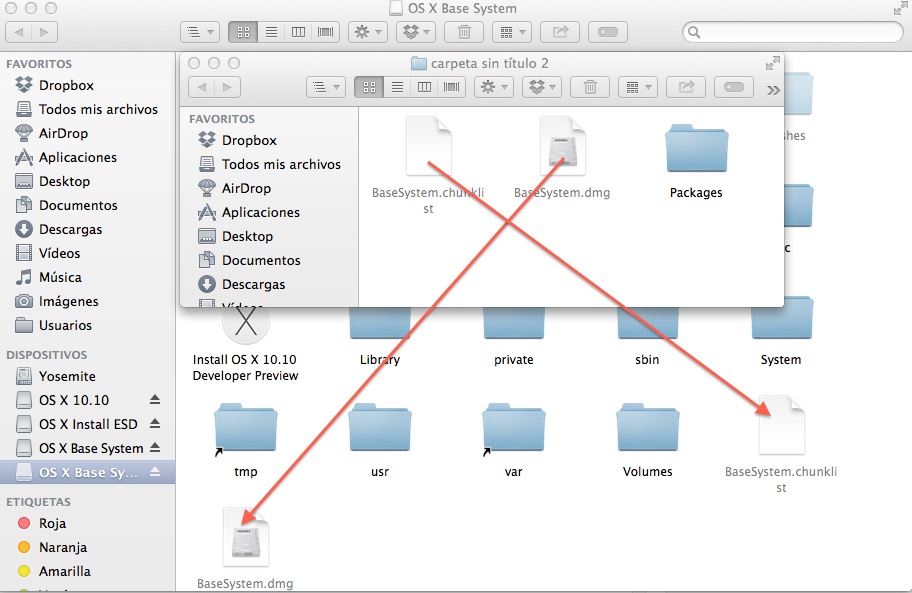Eject the highlighted OS X Base Sy… volume

(x=155, y=472)
